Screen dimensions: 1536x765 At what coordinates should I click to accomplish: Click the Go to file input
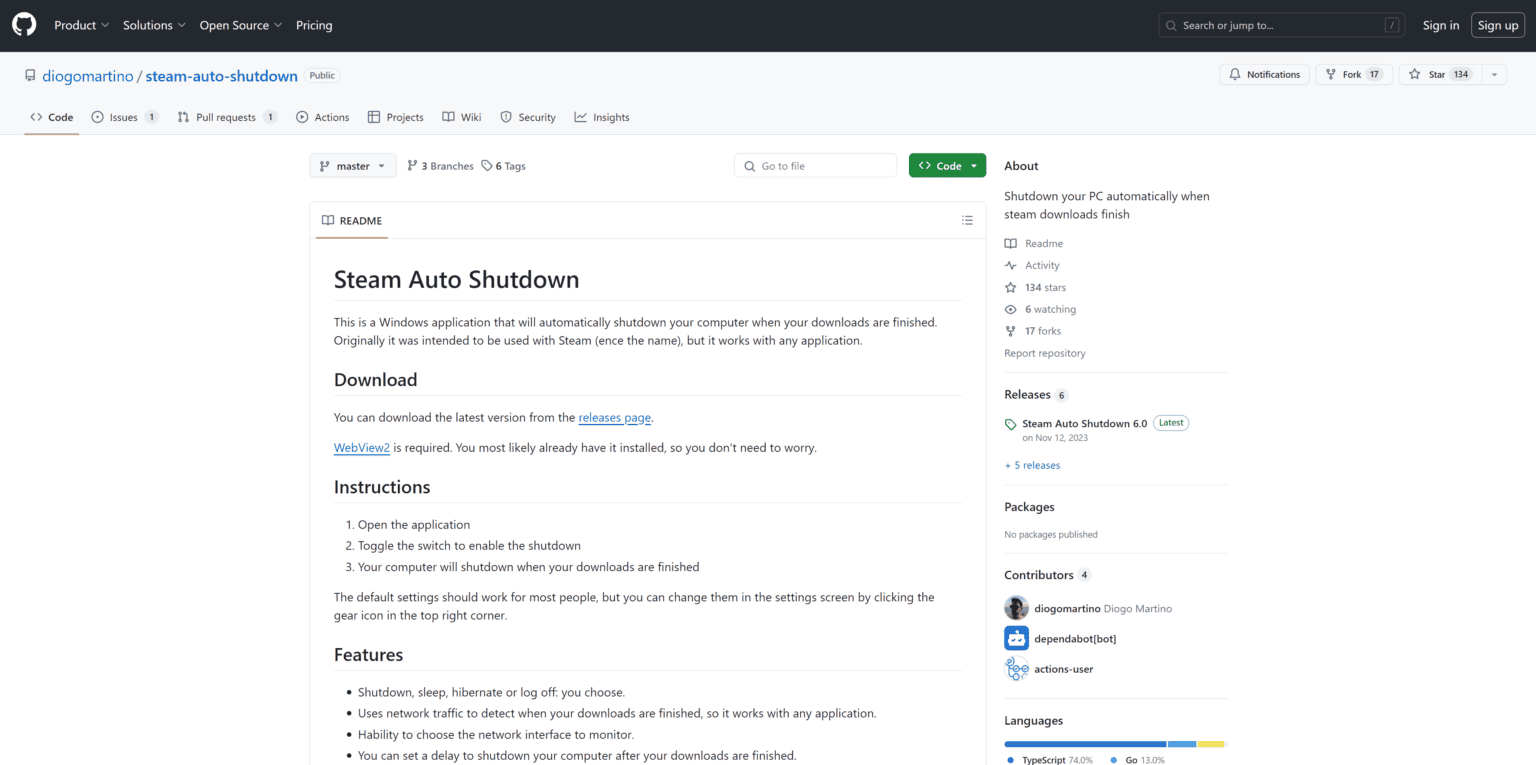click(x=815, y=166)
